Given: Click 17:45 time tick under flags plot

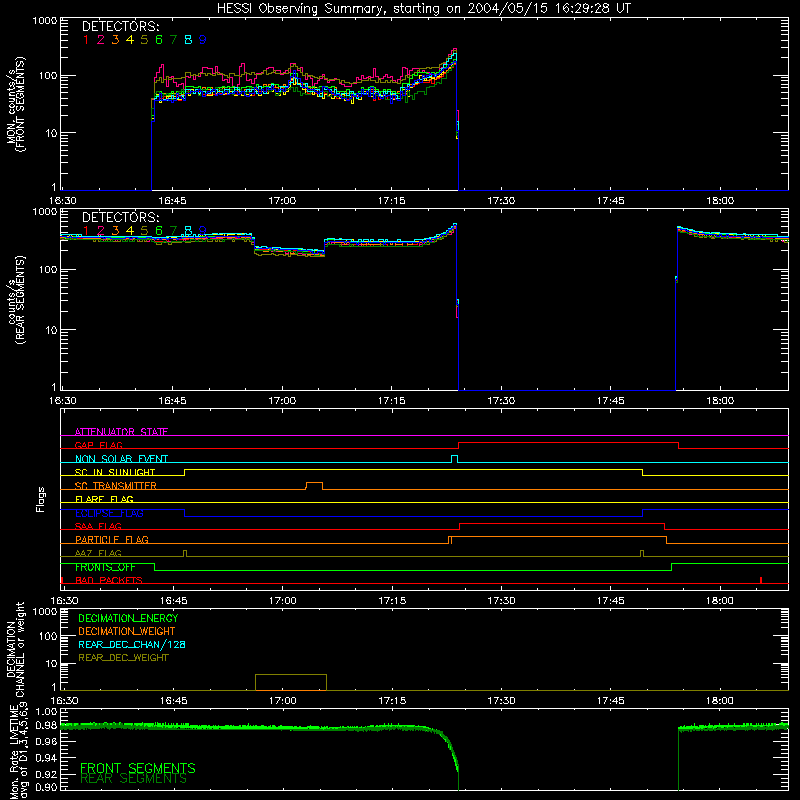Looking at the screenshot, I should (611, 601).
